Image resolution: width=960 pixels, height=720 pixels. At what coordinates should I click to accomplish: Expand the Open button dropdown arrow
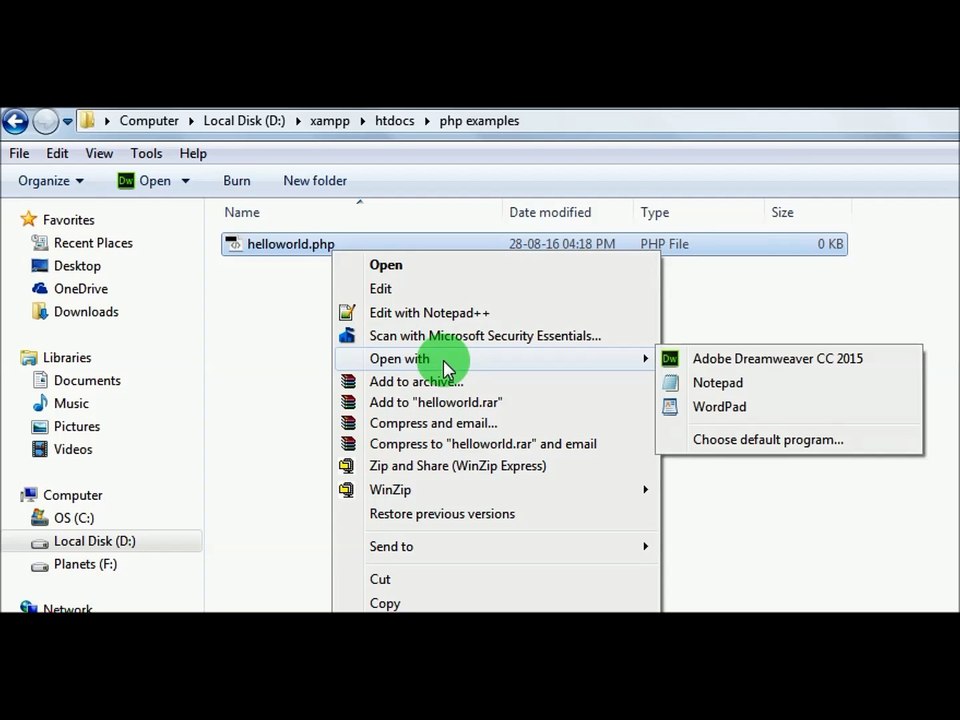[x=186, y=181]
